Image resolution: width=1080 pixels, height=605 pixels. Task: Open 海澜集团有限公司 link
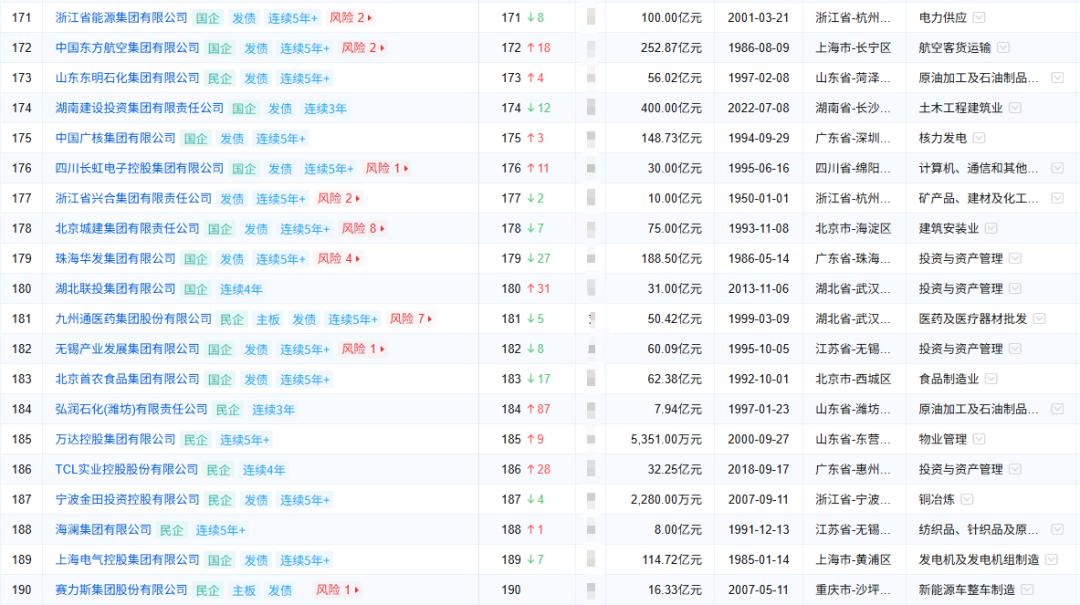[103, 530]
